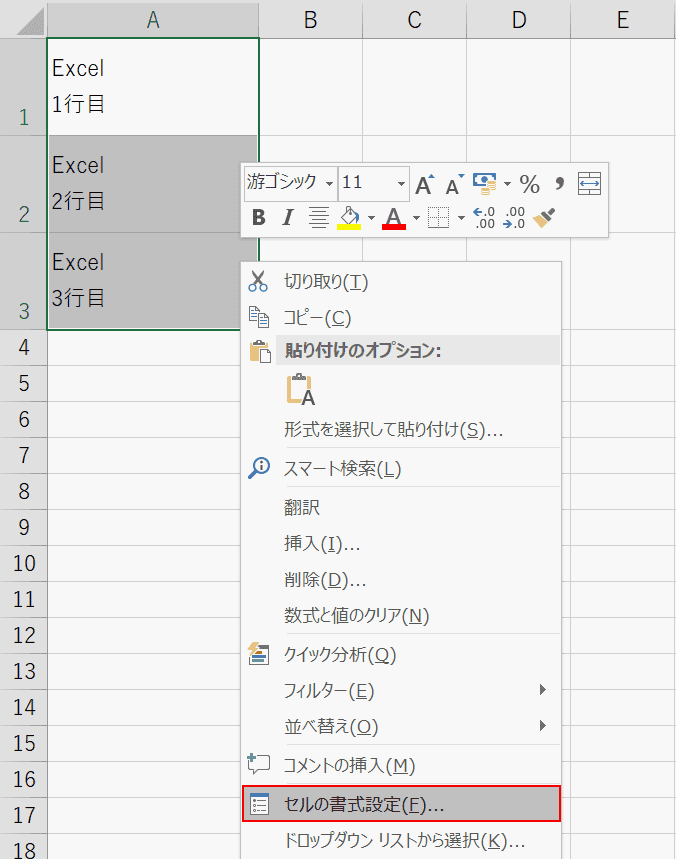Click the smart search magnifier icon
Viewport: 676px width, 859px height.
tap(259, 468)
